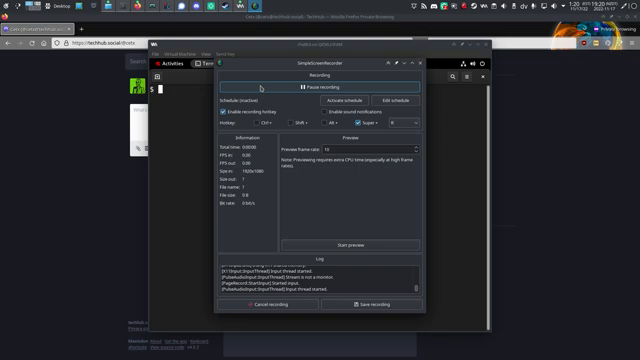Image resolution: width=640 pixels, height=360 pixels.
Task: Open View source code link
Action: point(167,347)
